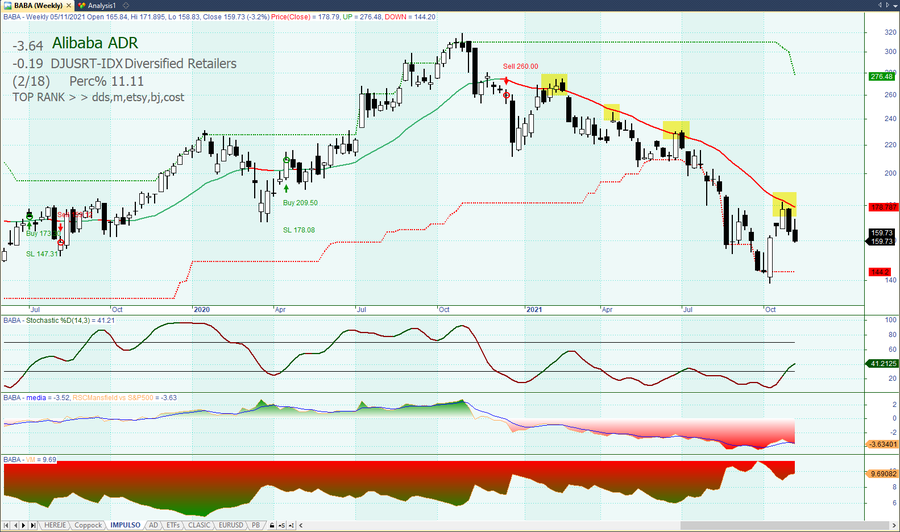
Task: Click red 178.787 price axis label
Action: click(883, 207)
